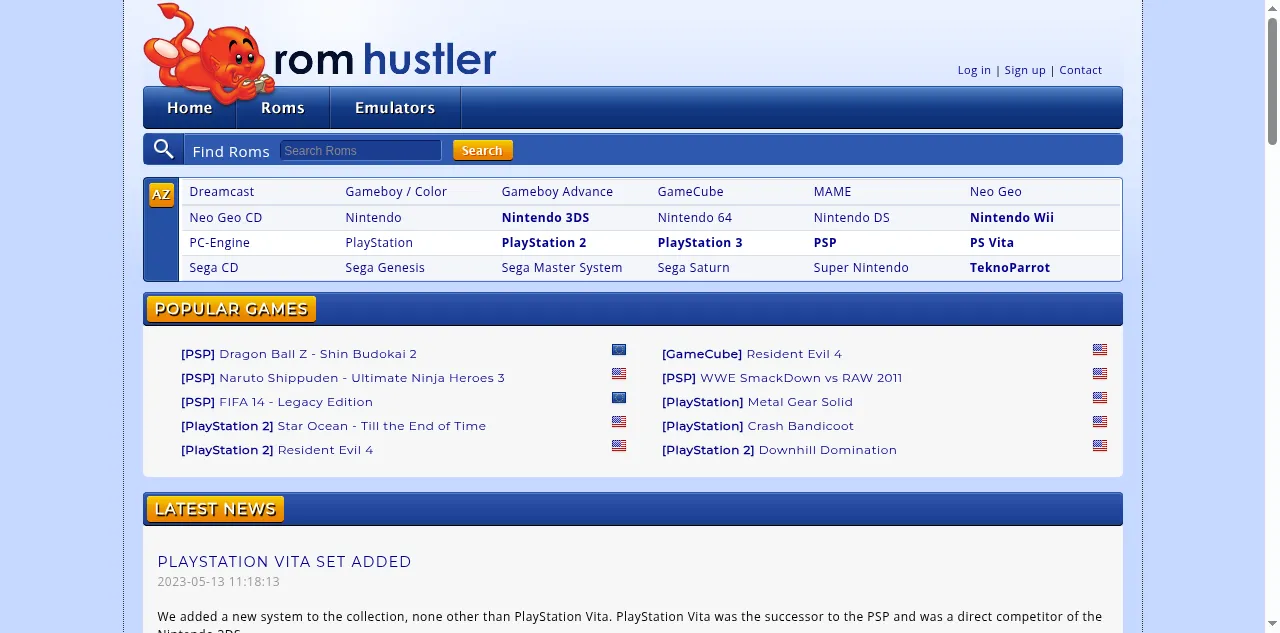This screenshot has width=1280, height=633.
Task: Click the Rom Hustler devil mascot logo
Action: pyautogui.click(x=208, y=52)
